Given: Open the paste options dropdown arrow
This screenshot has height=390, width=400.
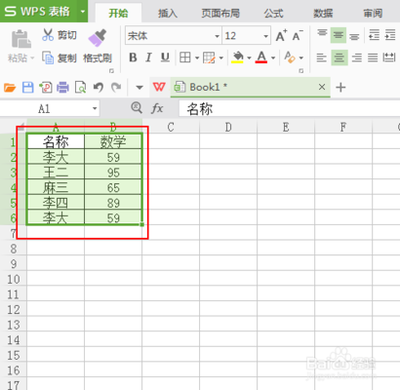Looking at the screenshot, I should [32, 58].
